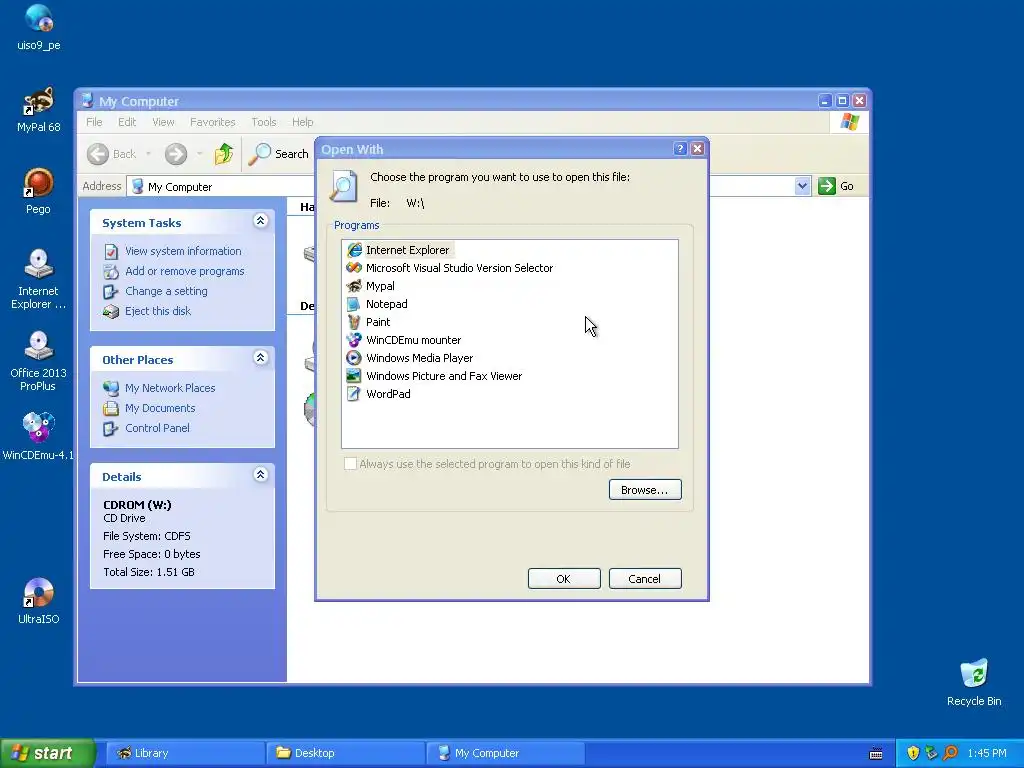Click Add or remove programs link
This screenshot has height=768, width=1024.
click(185, 271)
